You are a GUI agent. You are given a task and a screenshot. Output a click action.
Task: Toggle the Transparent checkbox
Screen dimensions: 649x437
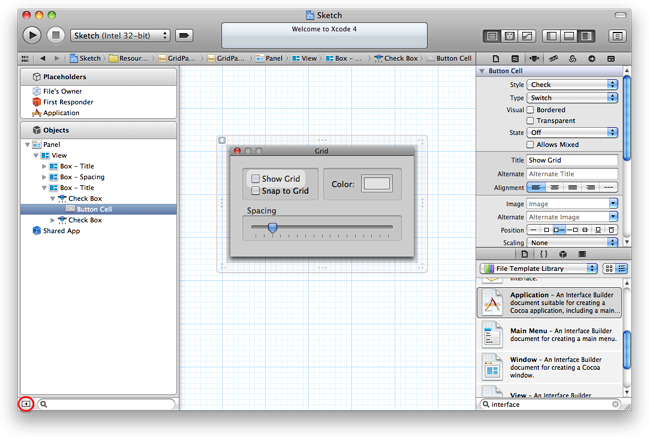pos(531,120)
